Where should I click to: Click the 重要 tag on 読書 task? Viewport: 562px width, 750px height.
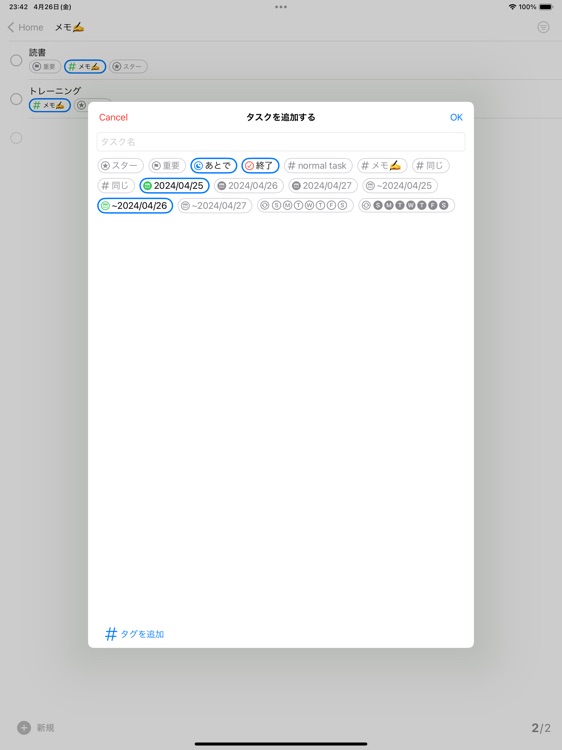(x=45, y=66)
